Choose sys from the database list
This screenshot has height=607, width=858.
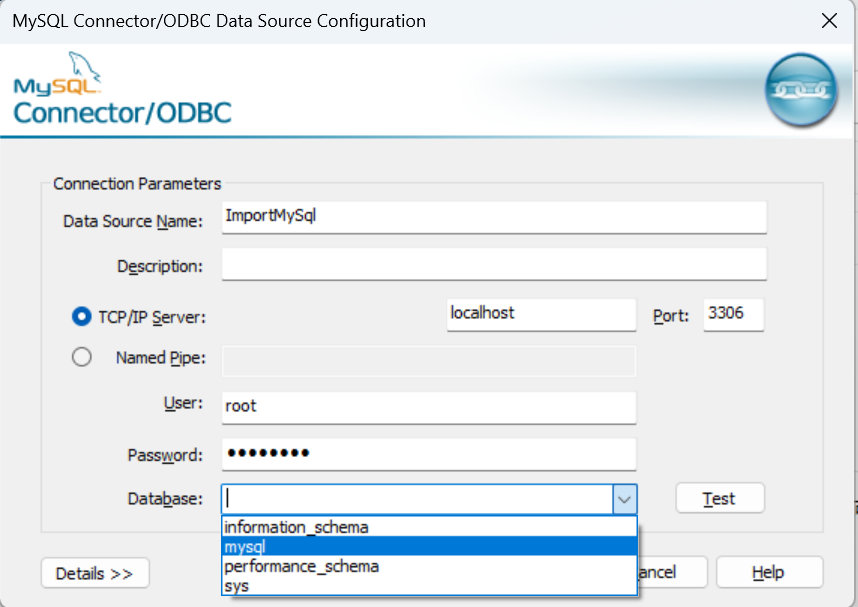(x=430, y=586)
